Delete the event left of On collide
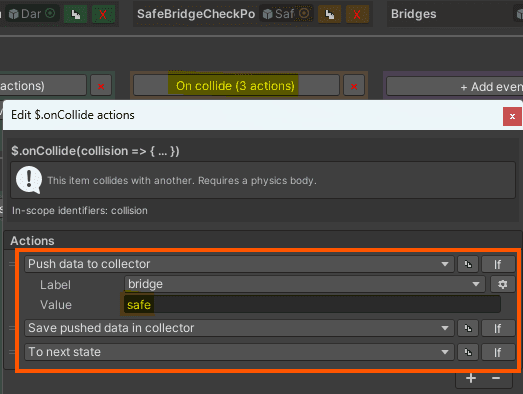 pos(101,86)
